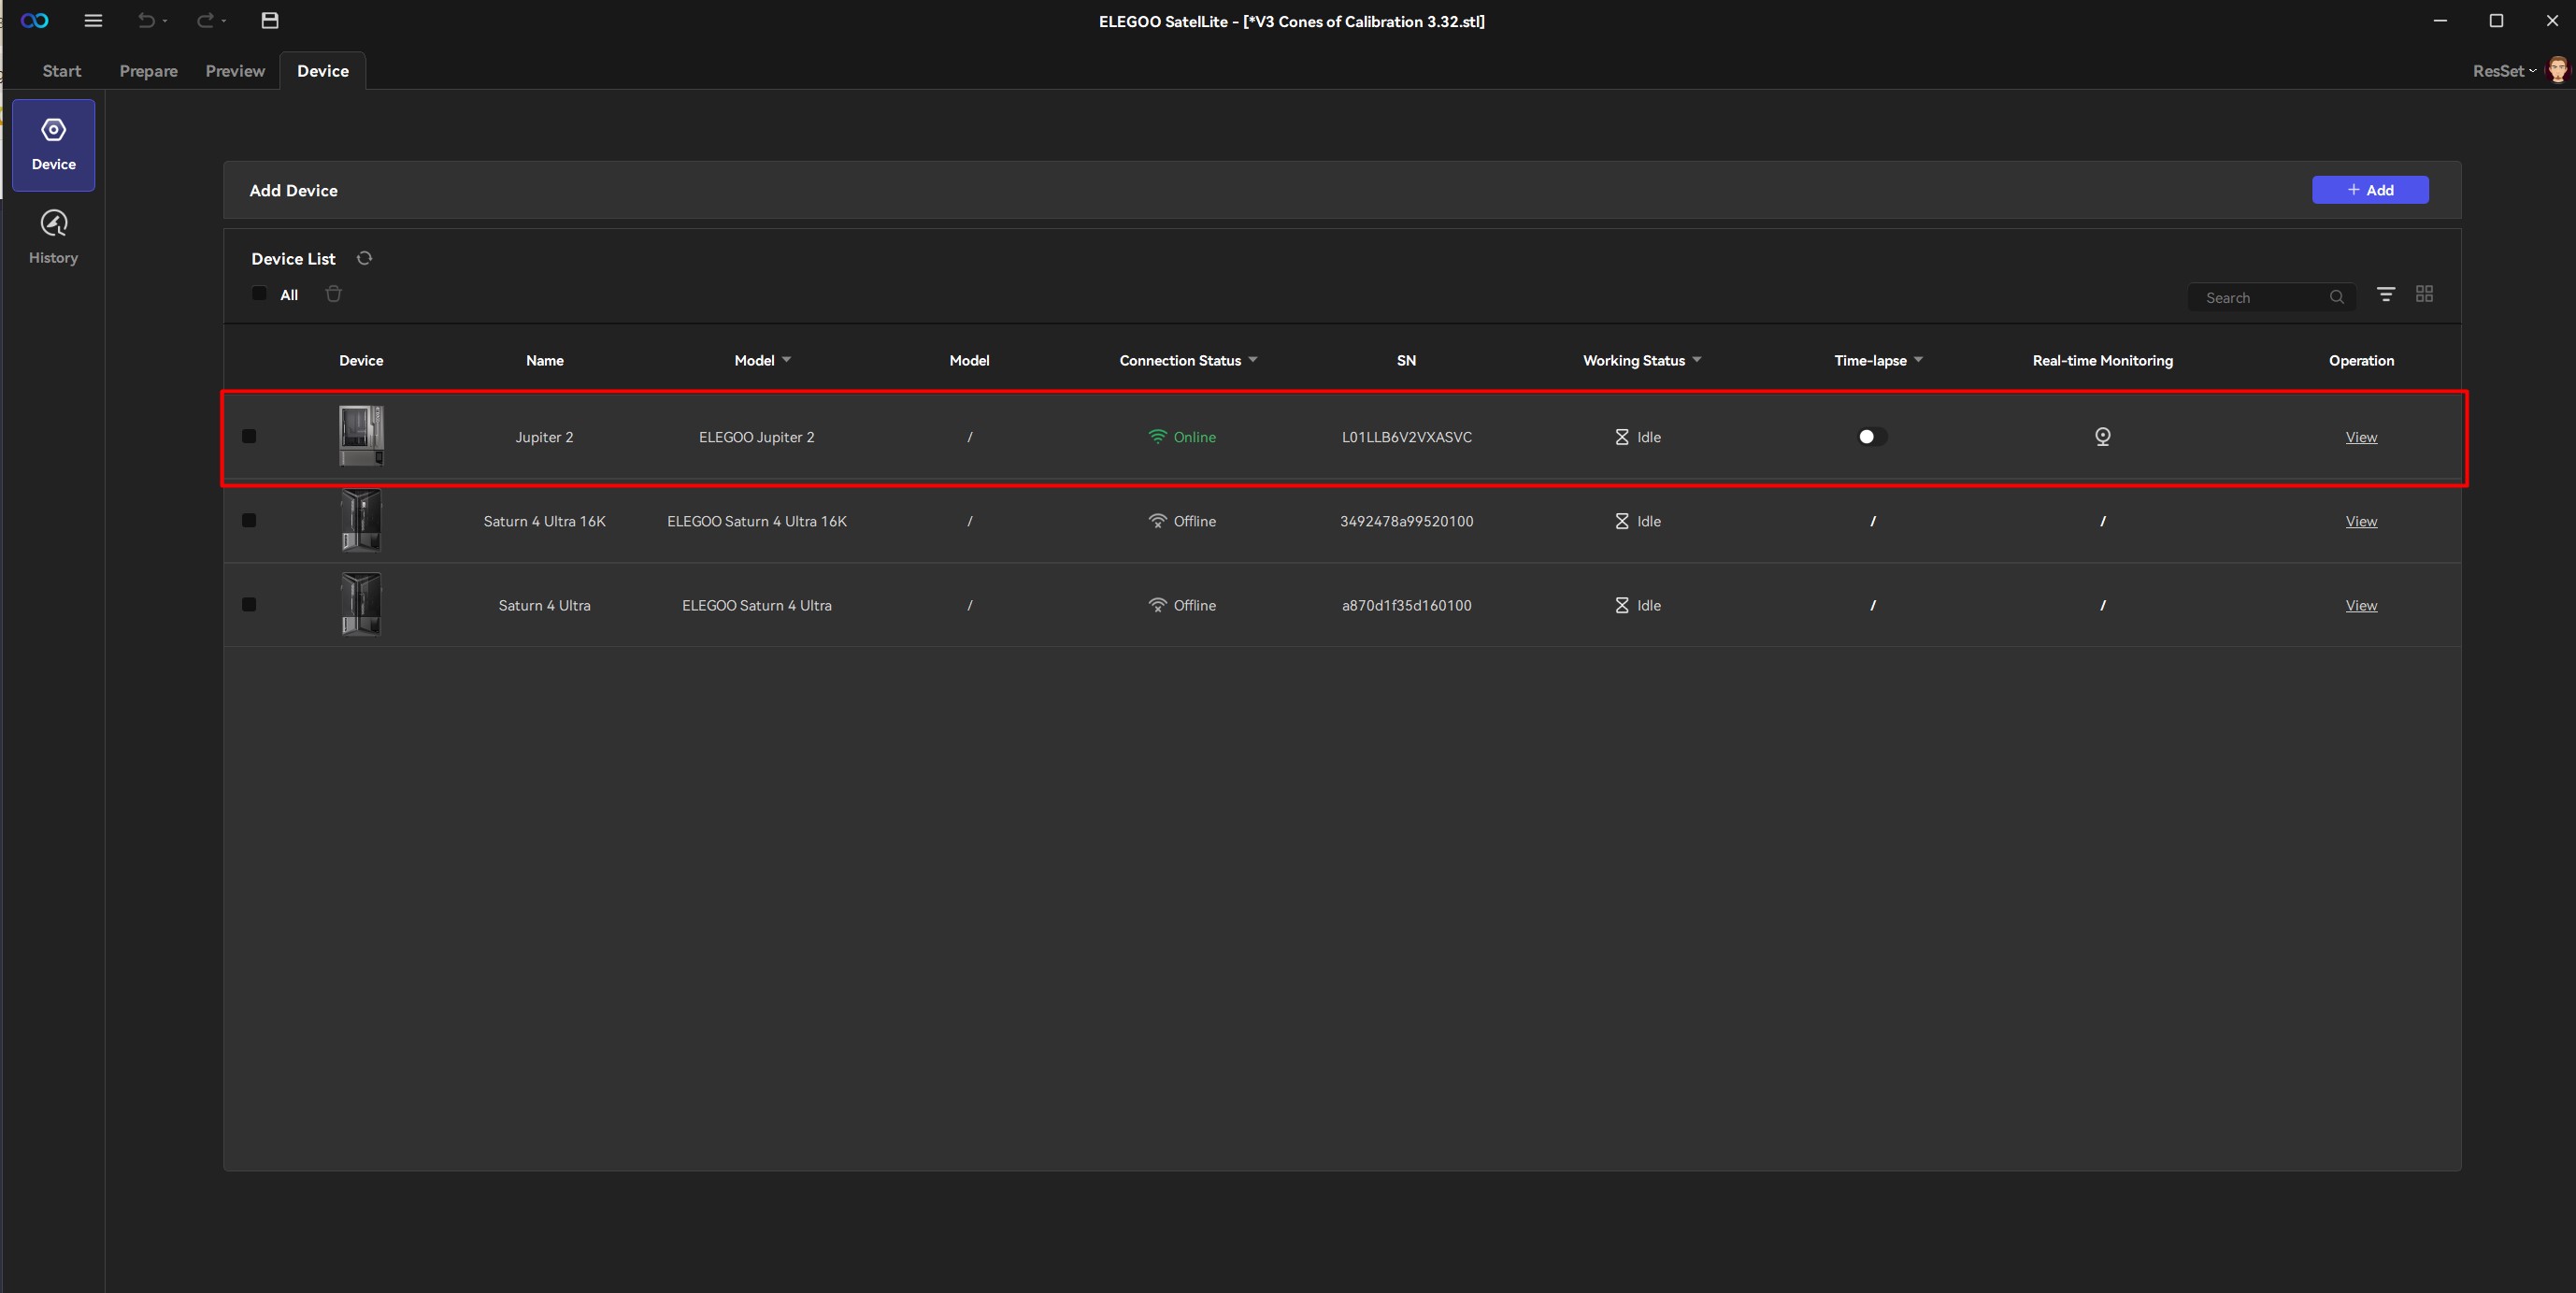This screenshot has height=1293, width=2576.
Task: Click the Saturn 4 Ultra 16K thumbnail
Action: 361,520
